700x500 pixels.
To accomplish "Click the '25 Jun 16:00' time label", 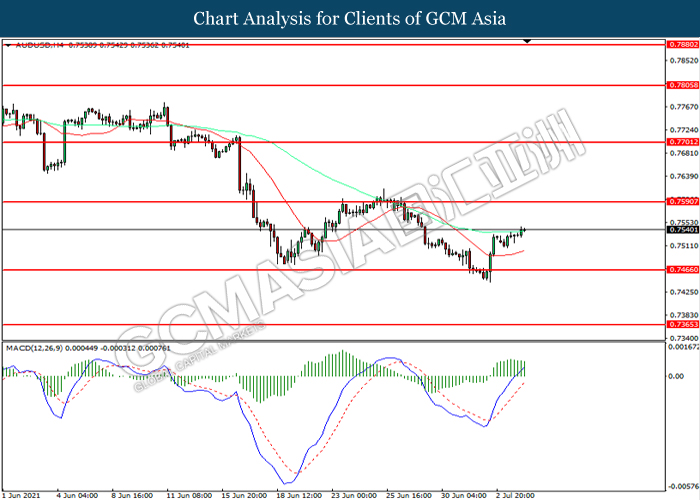I will click(408, 496).
